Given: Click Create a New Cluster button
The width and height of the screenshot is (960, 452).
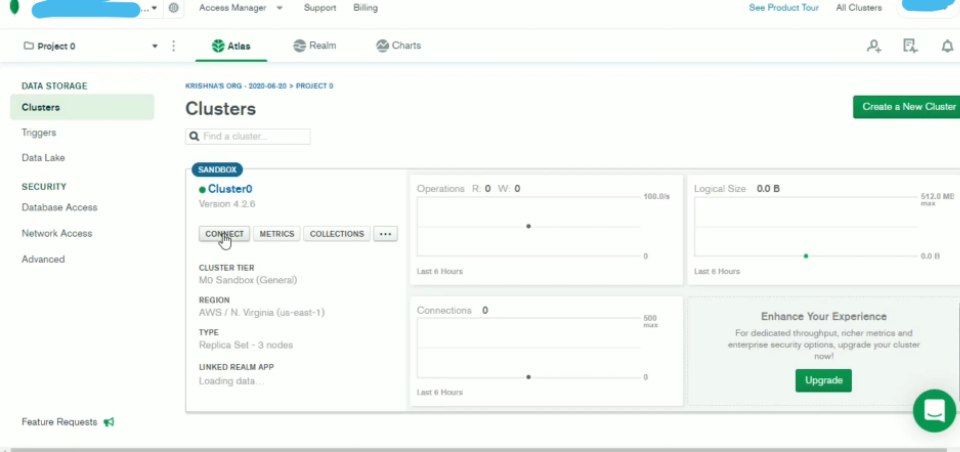Looking at the screenshot, I should pos(907,107).
